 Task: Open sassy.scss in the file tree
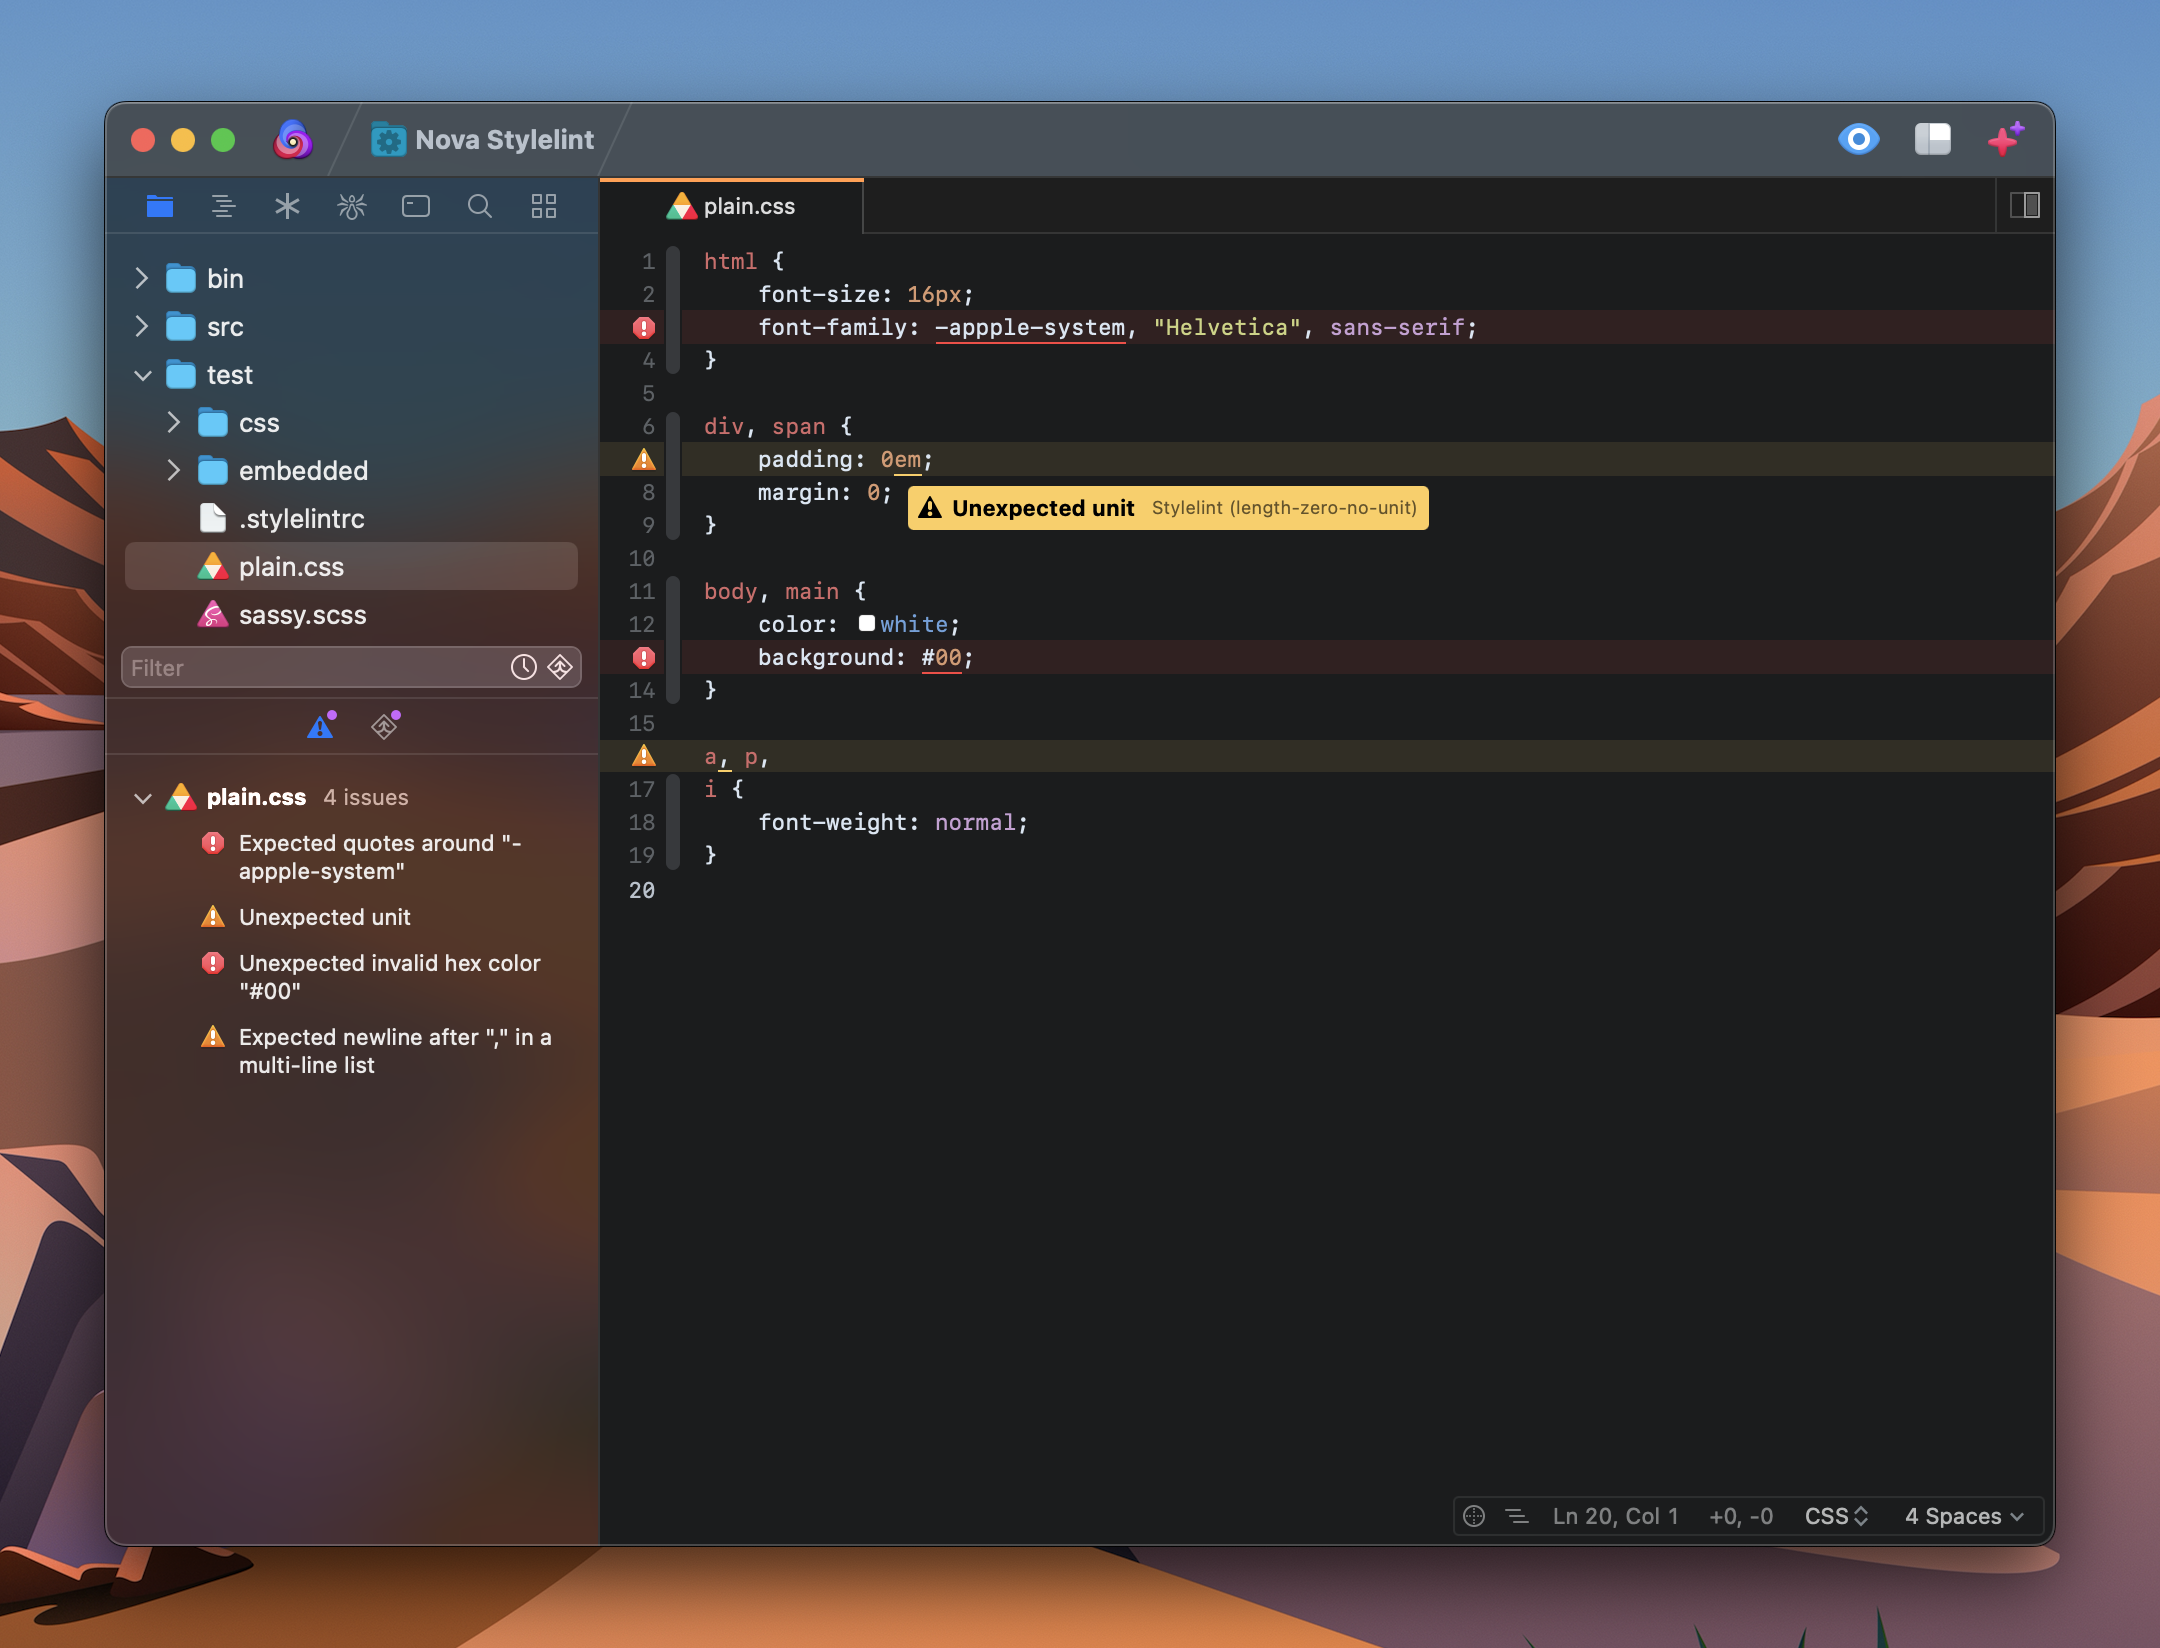point(302,615)
